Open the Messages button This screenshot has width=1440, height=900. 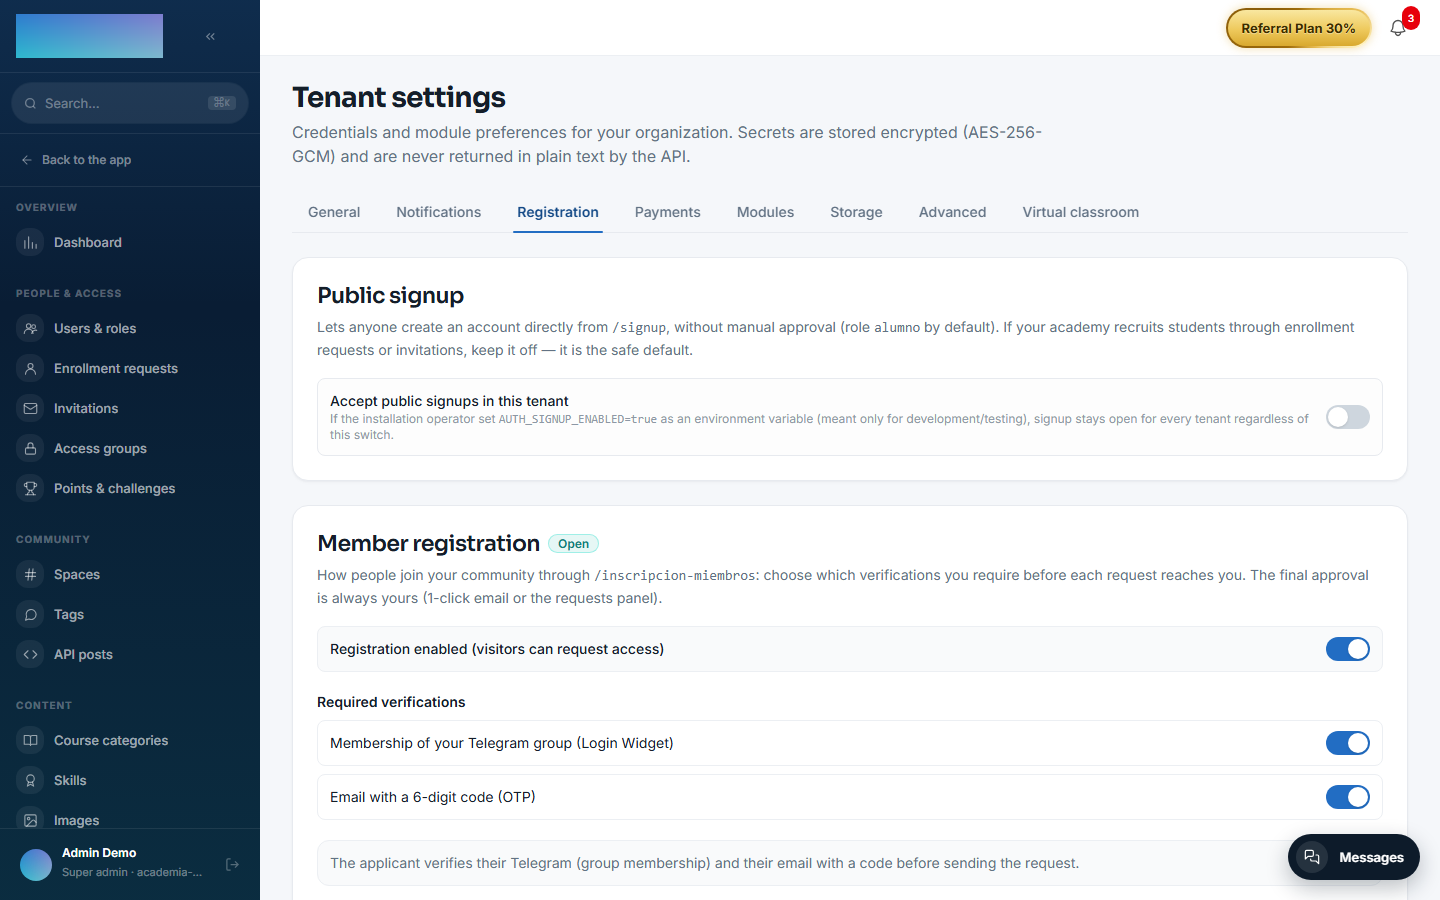click(x=1354, y=857)
